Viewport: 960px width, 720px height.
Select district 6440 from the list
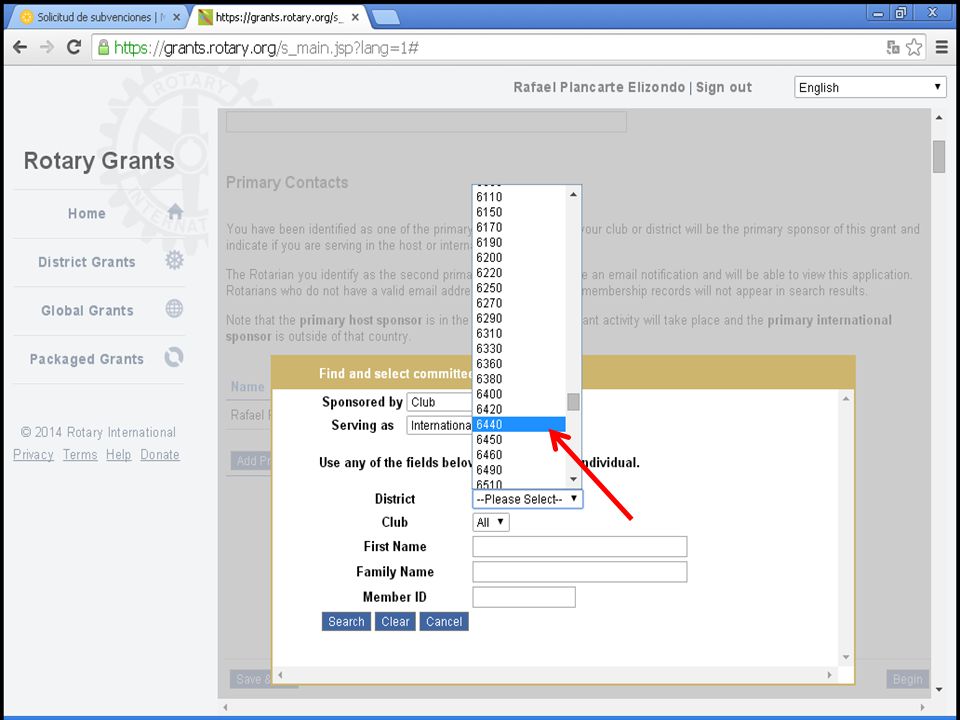(x=519, y=424)
